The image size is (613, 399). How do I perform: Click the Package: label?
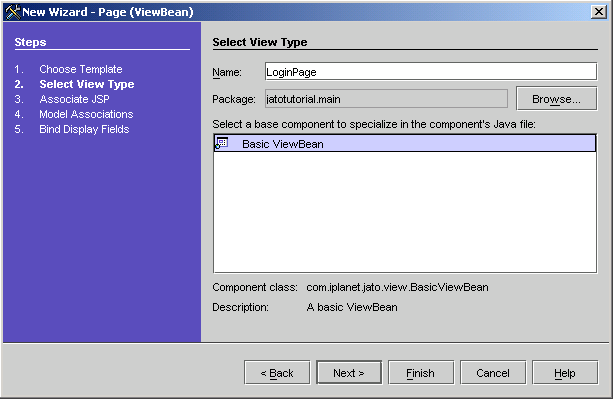click(x=234, y=99)
